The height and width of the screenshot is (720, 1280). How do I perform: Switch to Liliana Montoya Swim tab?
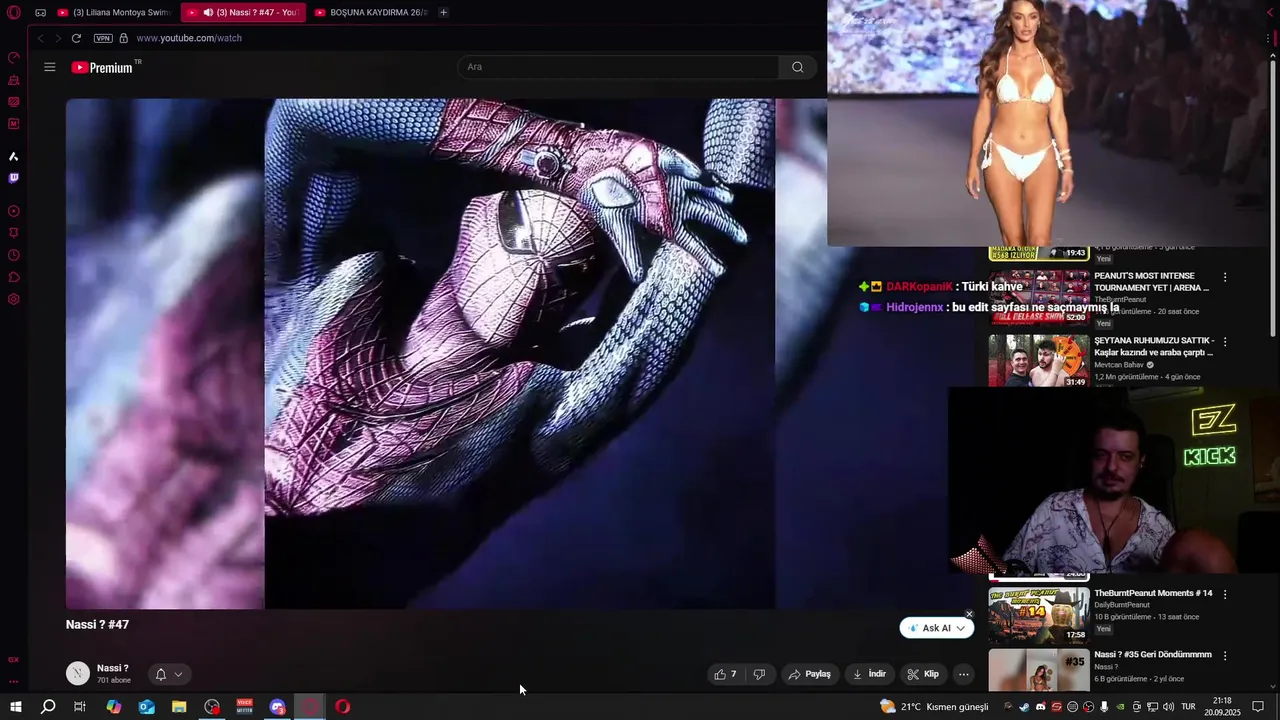click(x=113, y=13)
